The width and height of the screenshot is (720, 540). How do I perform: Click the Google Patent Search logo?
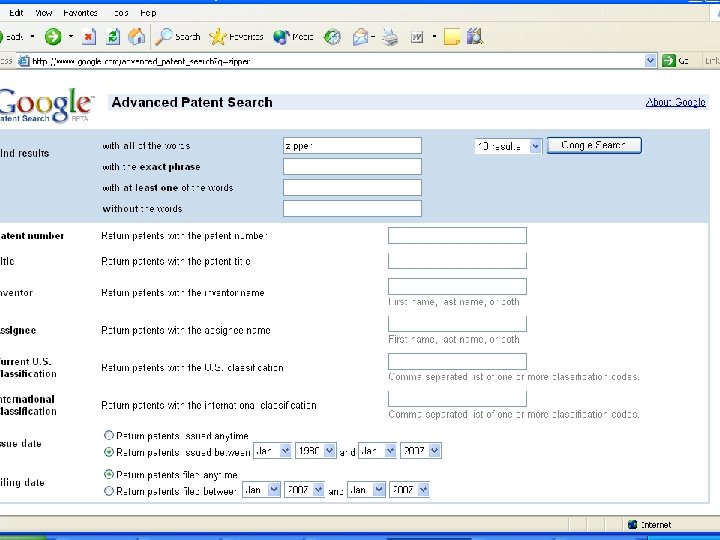[x=46, y=106]
